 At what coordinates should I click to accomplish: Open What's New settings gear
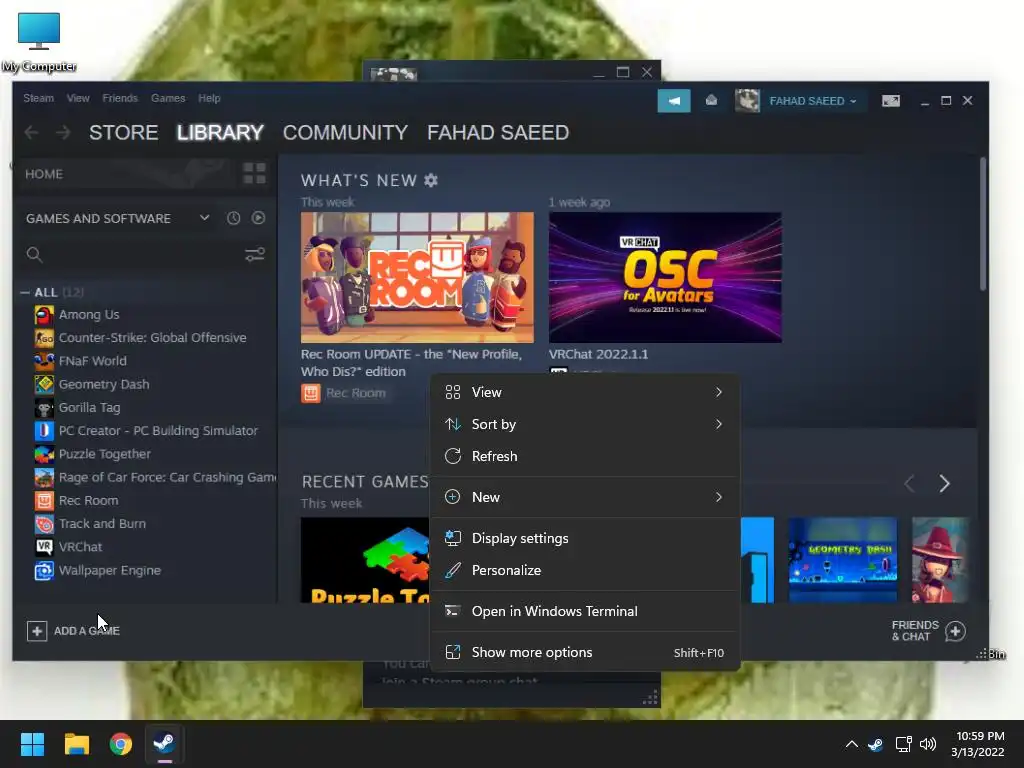point(431,180)
